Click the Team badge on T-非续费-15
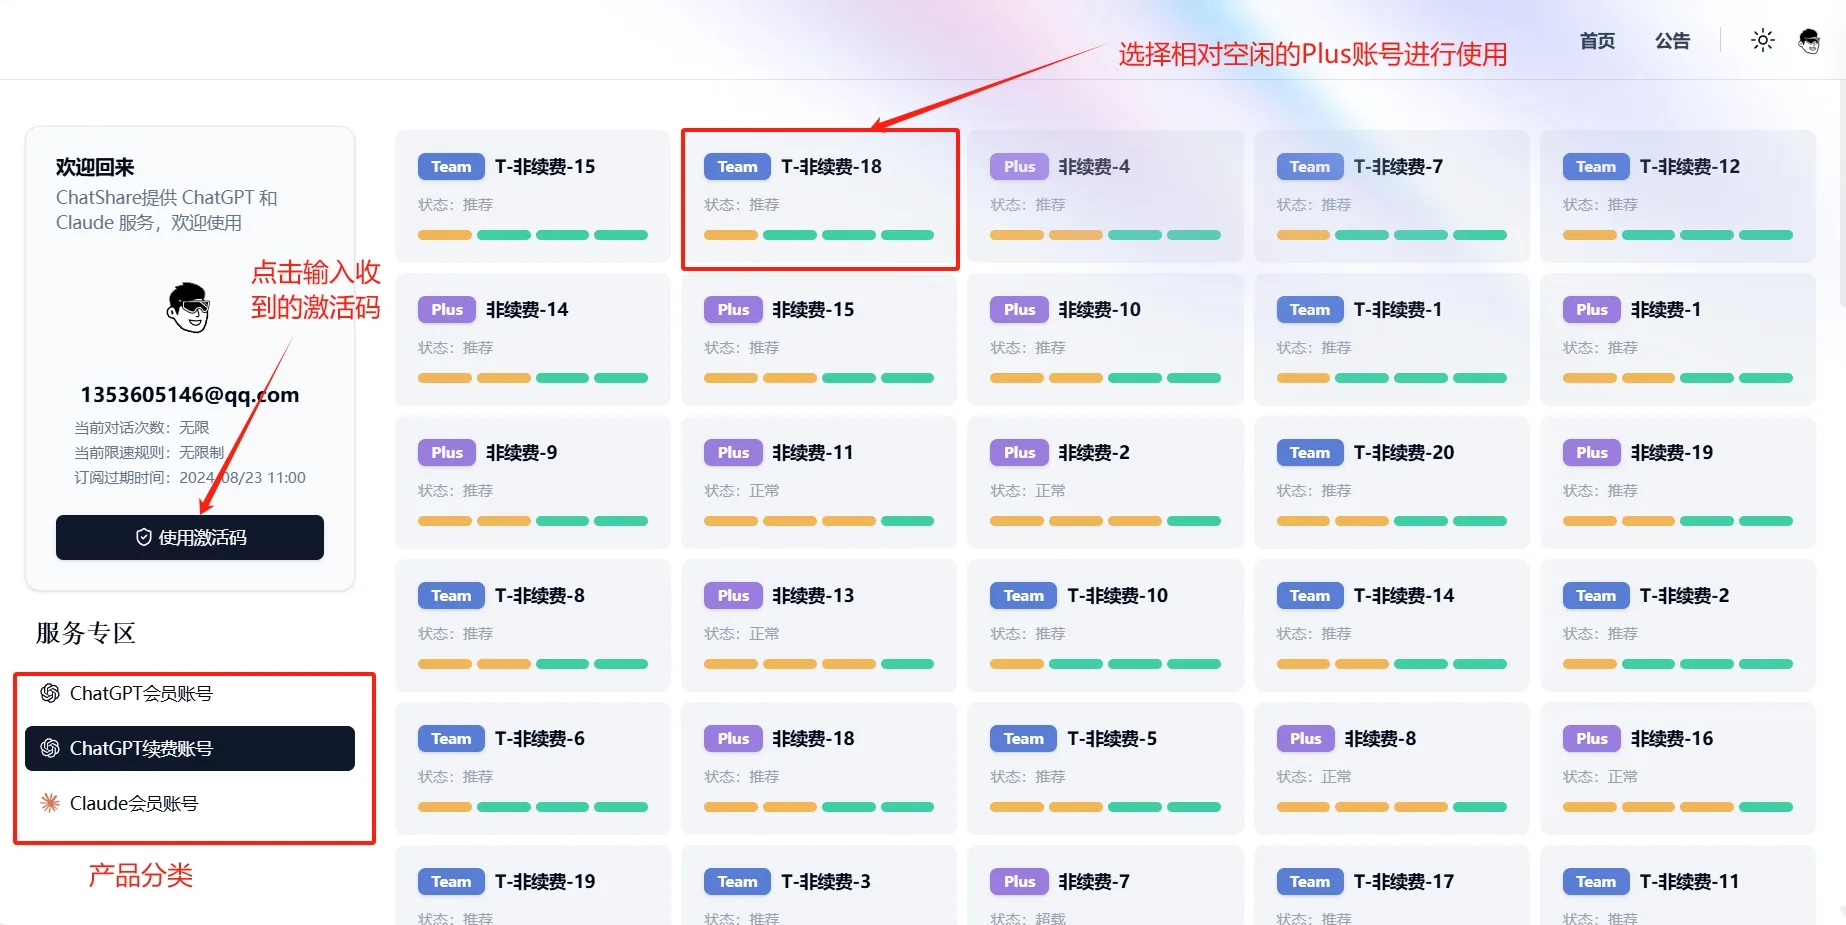 point(451,167)
